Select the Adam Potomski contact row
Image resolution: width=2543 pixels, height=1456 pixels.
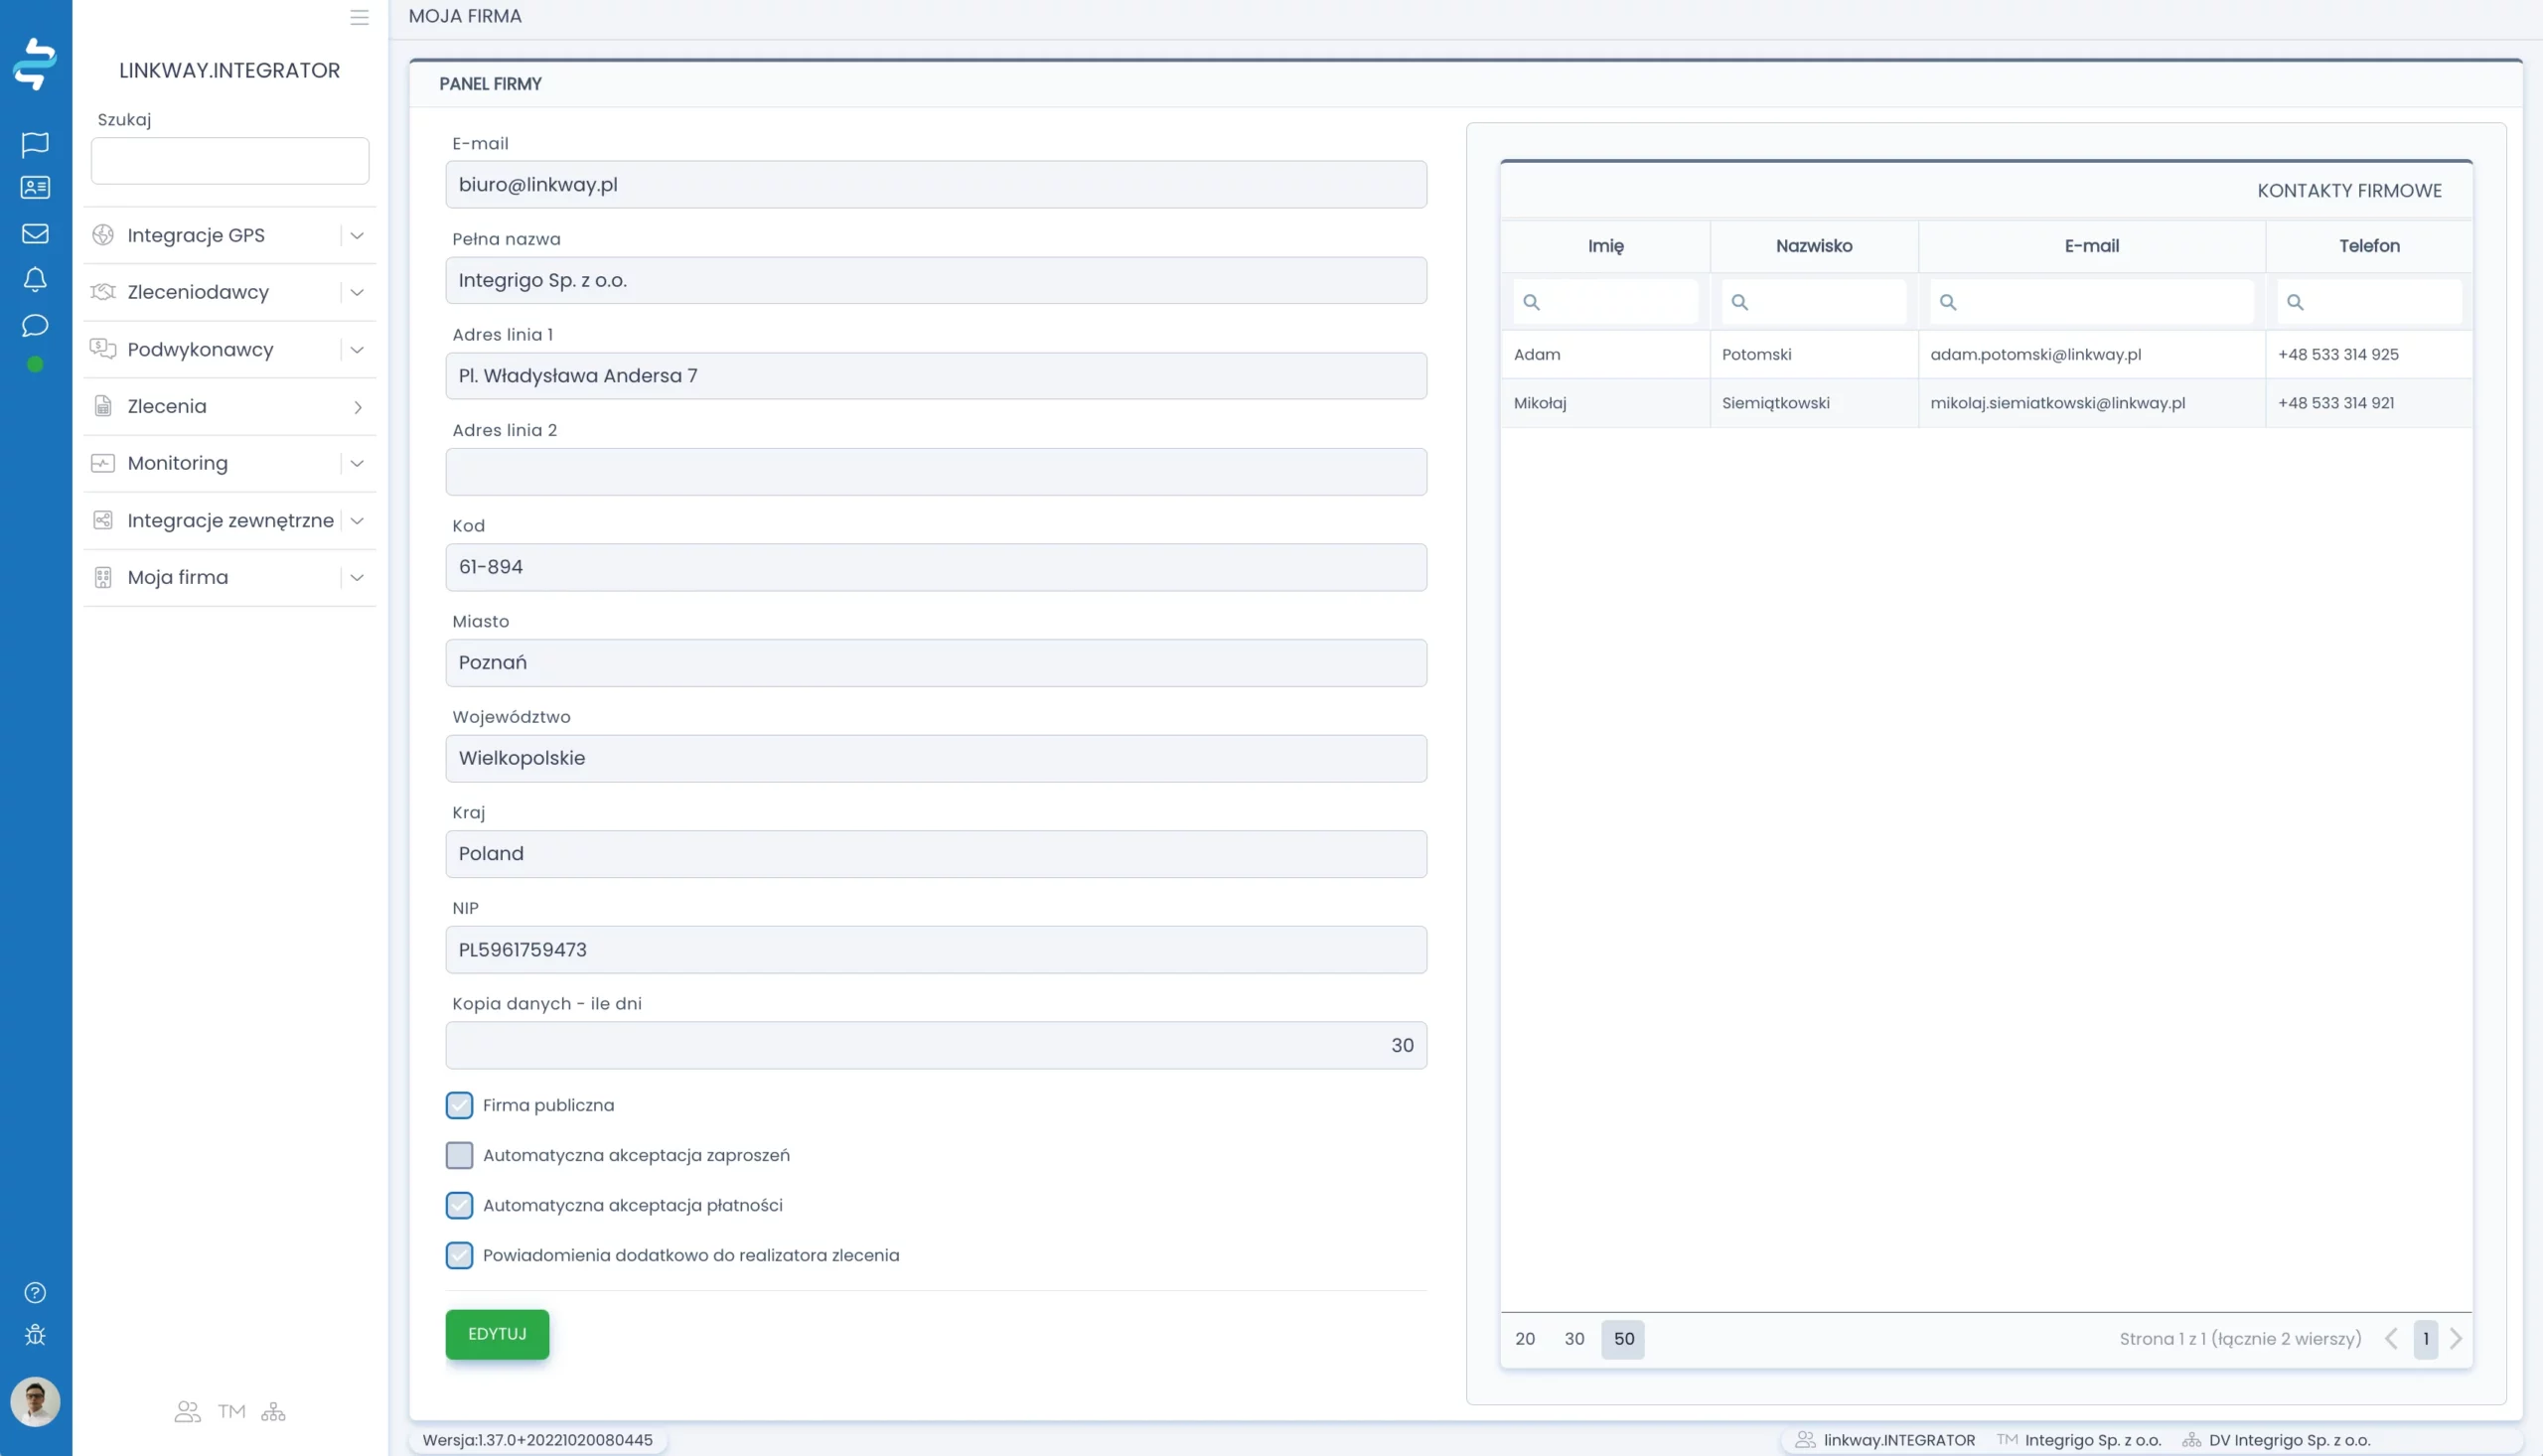click(x=1986, y=354)
